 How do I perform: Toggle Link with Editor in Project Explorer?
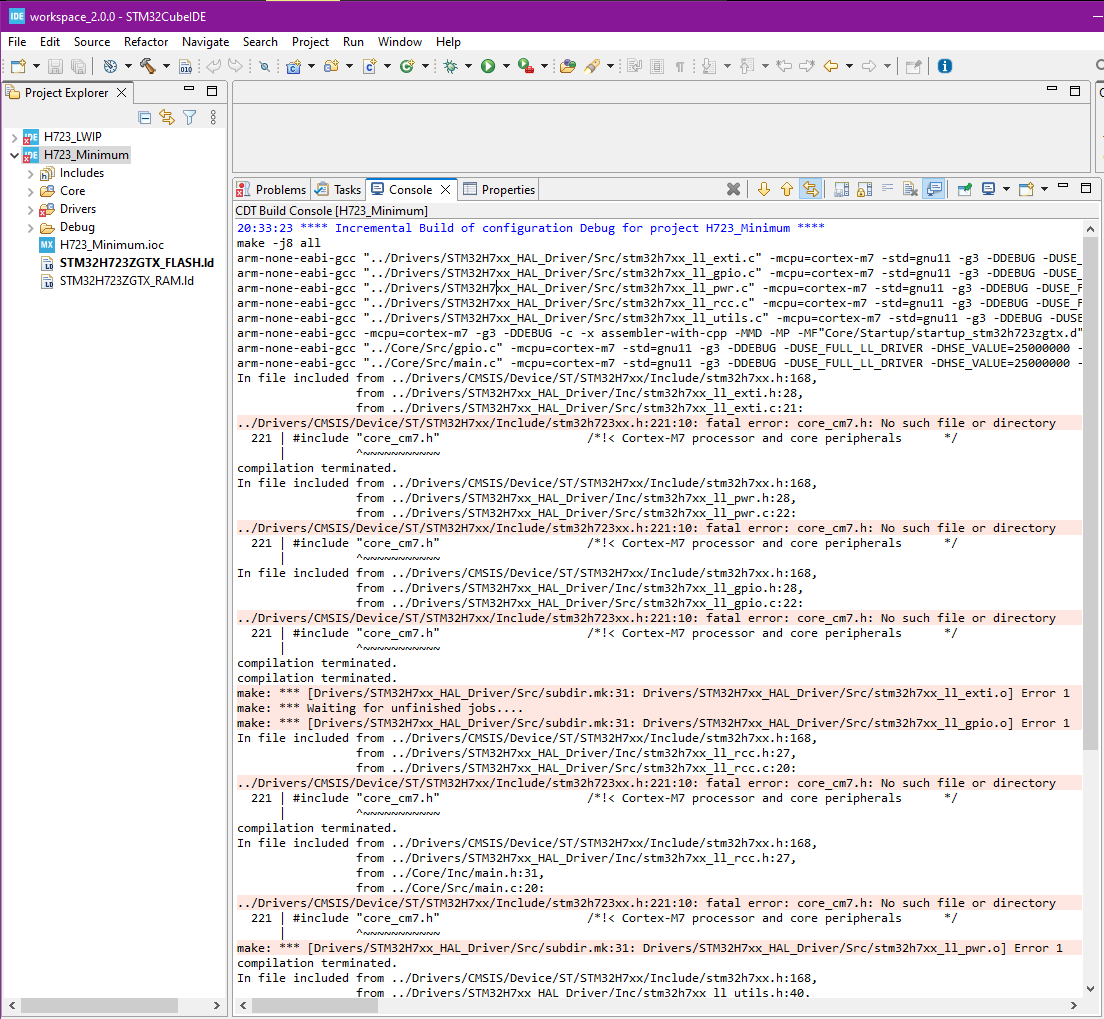(167, 117)
